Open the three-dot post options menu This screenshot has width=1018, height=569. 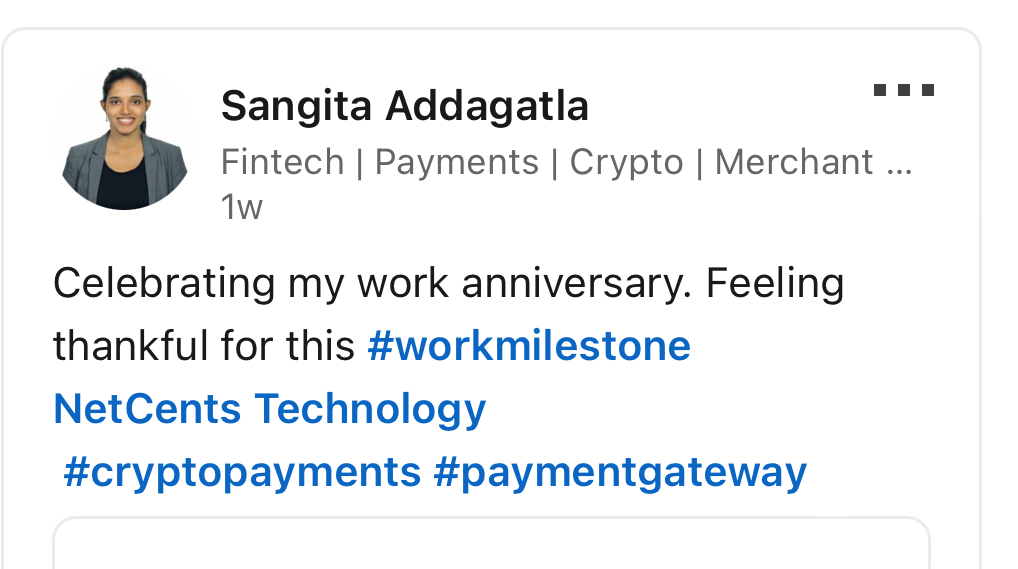(903, 90)
